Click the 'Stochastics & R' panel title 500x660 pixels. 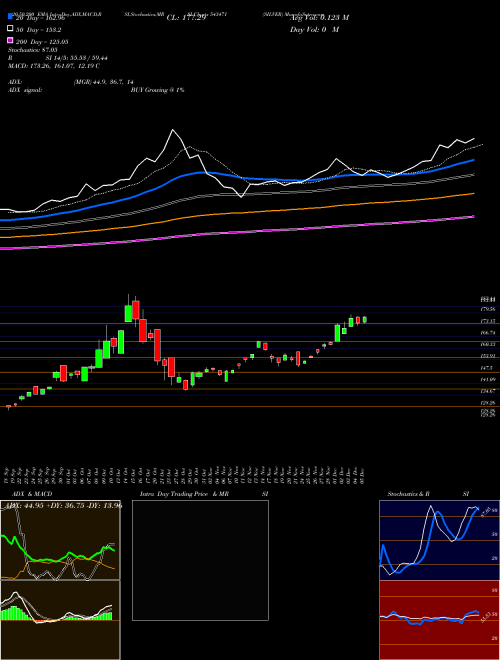click(408, 494)
